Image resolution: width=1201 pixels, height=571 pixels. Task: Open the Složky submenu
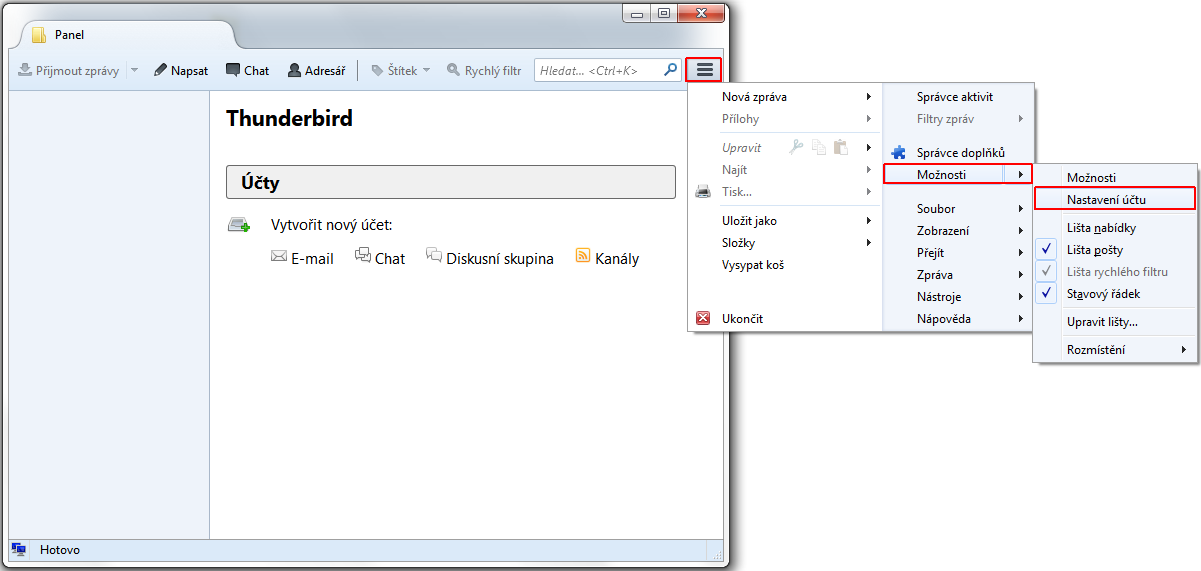click(785, 243)
